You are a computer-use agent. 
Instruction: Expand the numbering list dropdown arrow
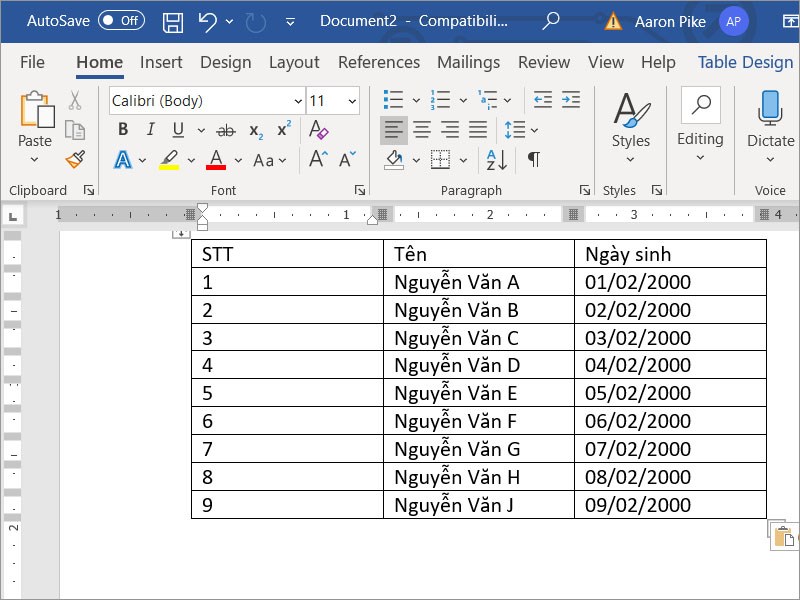pos(463,101)
